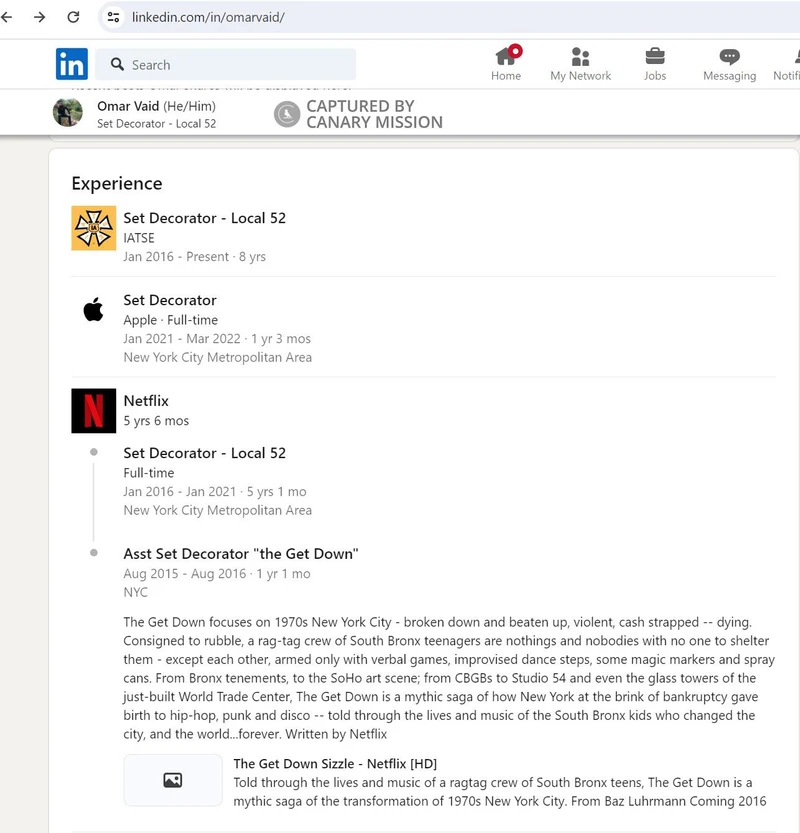Click the browser back arrow
800x833 pixels.
6,17
